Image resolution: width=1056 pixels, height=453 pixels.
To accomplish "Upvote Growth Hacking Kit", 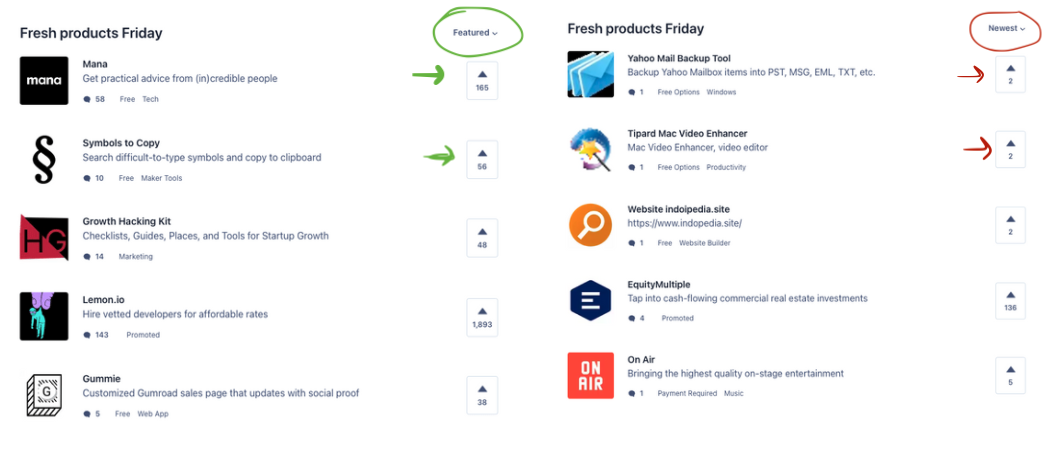I will [x=482, y=237].
